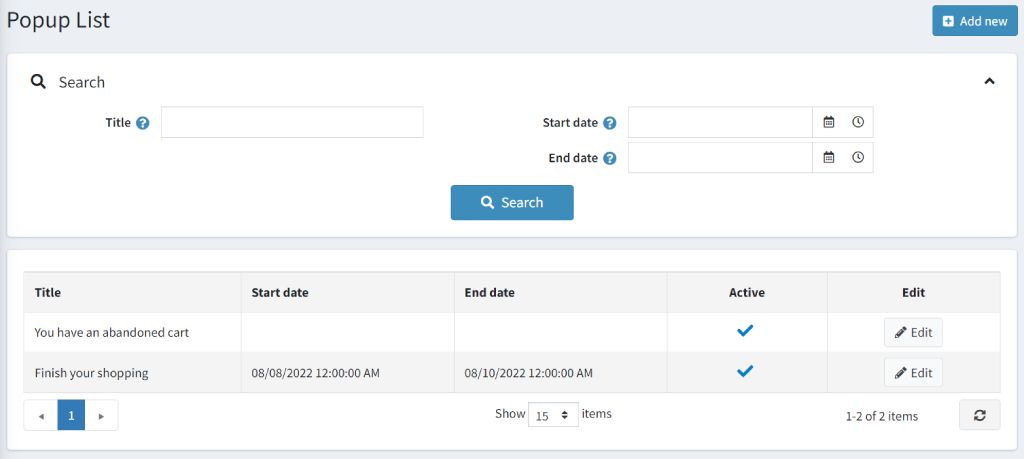This screenshot has height=459, width=1024.
Task: Open the End date calendar picker
Action: [828, 157]
